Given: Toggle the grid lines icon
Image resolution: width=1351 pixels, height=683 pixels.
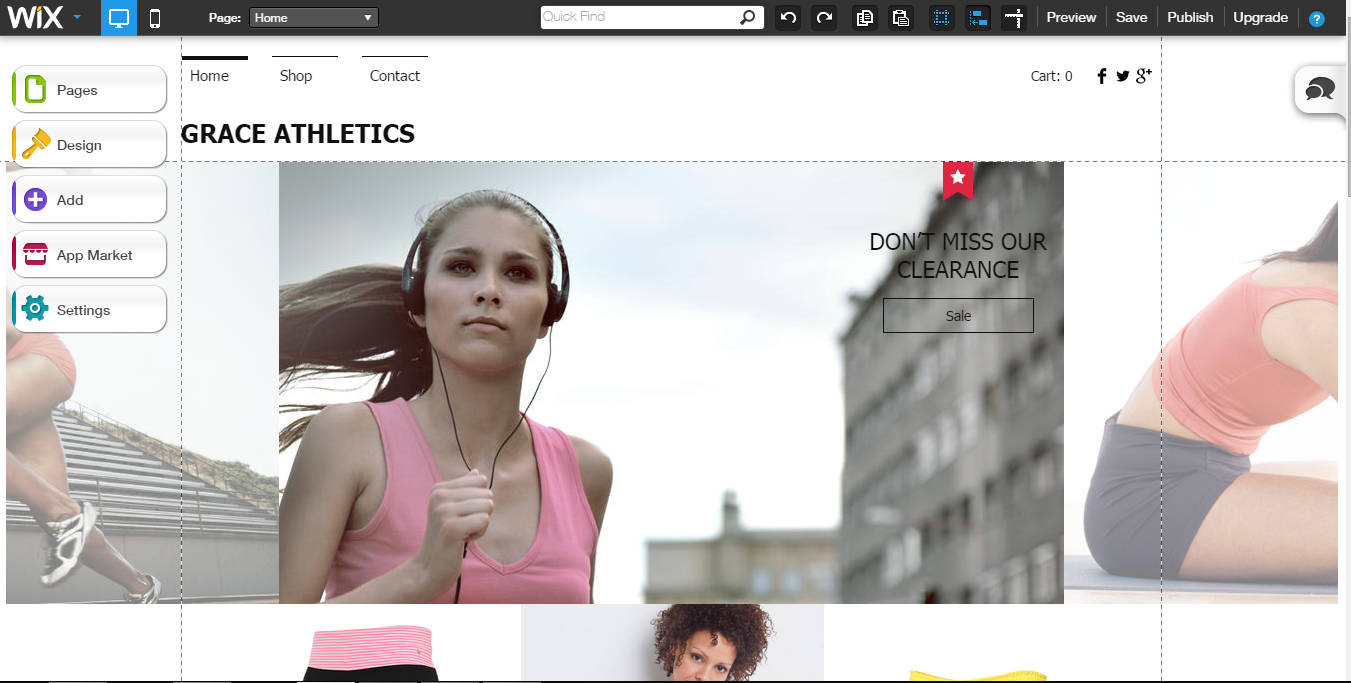Looking at the screenshot, I should tap(941, 18).
